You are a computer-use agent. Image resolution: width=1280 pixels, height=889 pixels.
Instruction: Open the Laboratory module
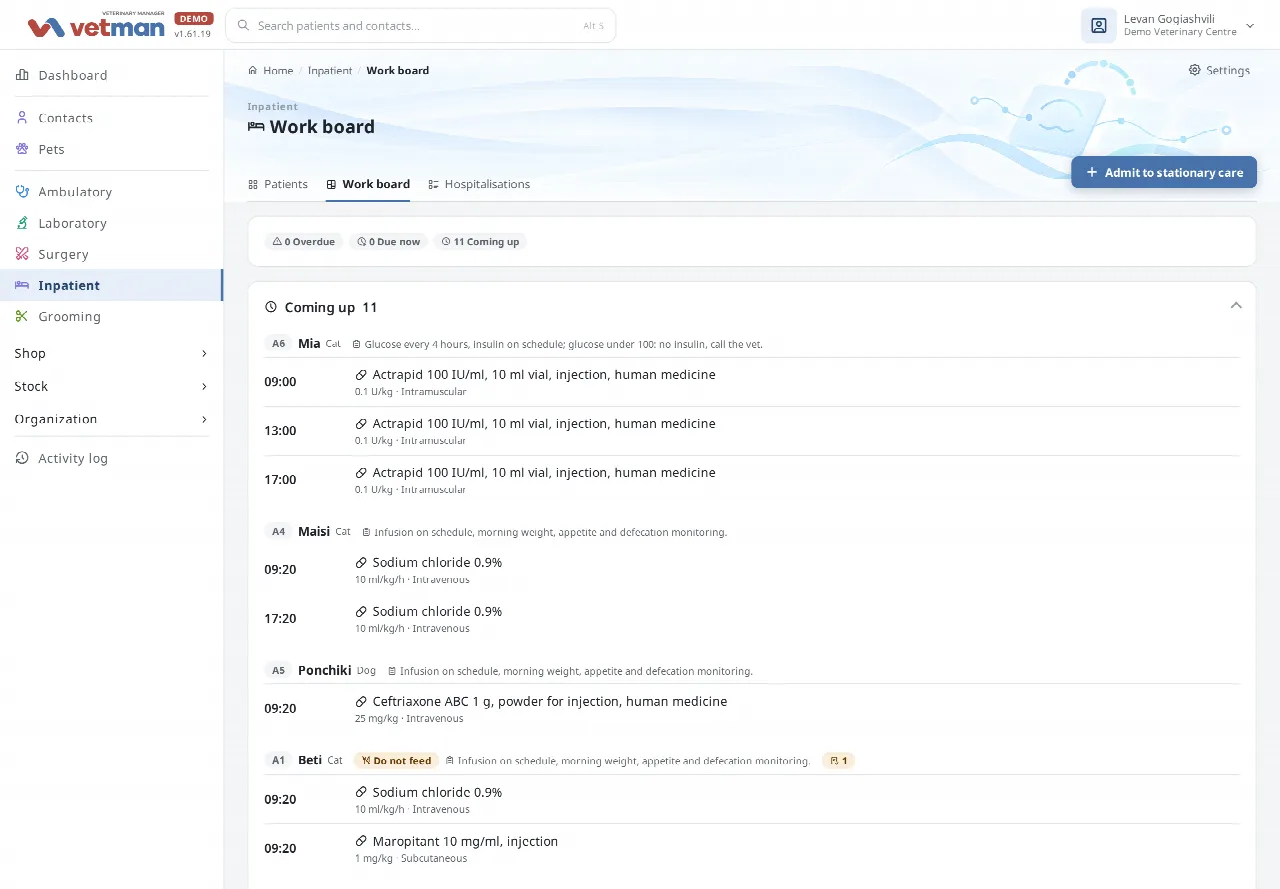pos(111,223)
